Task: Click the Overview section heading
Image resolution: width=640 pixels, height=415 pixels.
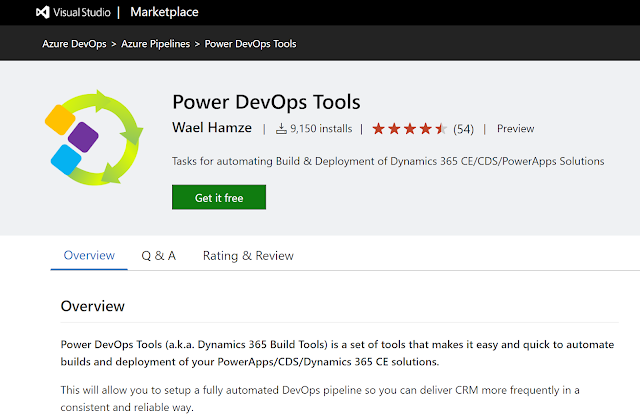Action: click(93, 306)
